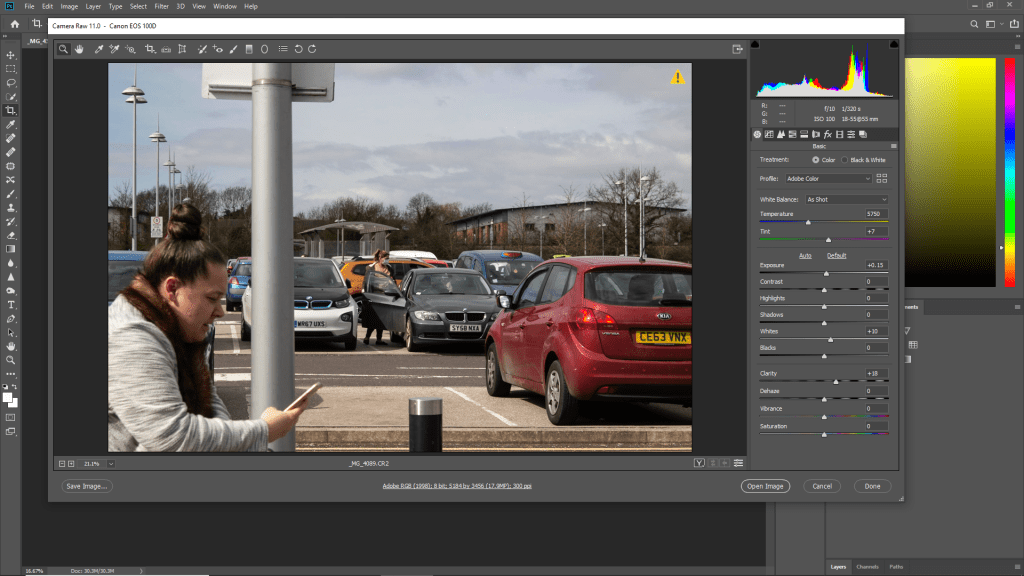1024x576 pixels.
Task: Select the Crop tool in Camera Raw
Action: (x=148, y=48)
